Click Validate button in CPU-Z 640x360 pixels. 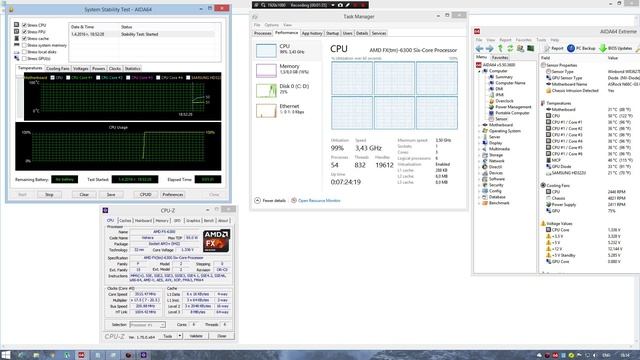(x=196, y=336)
